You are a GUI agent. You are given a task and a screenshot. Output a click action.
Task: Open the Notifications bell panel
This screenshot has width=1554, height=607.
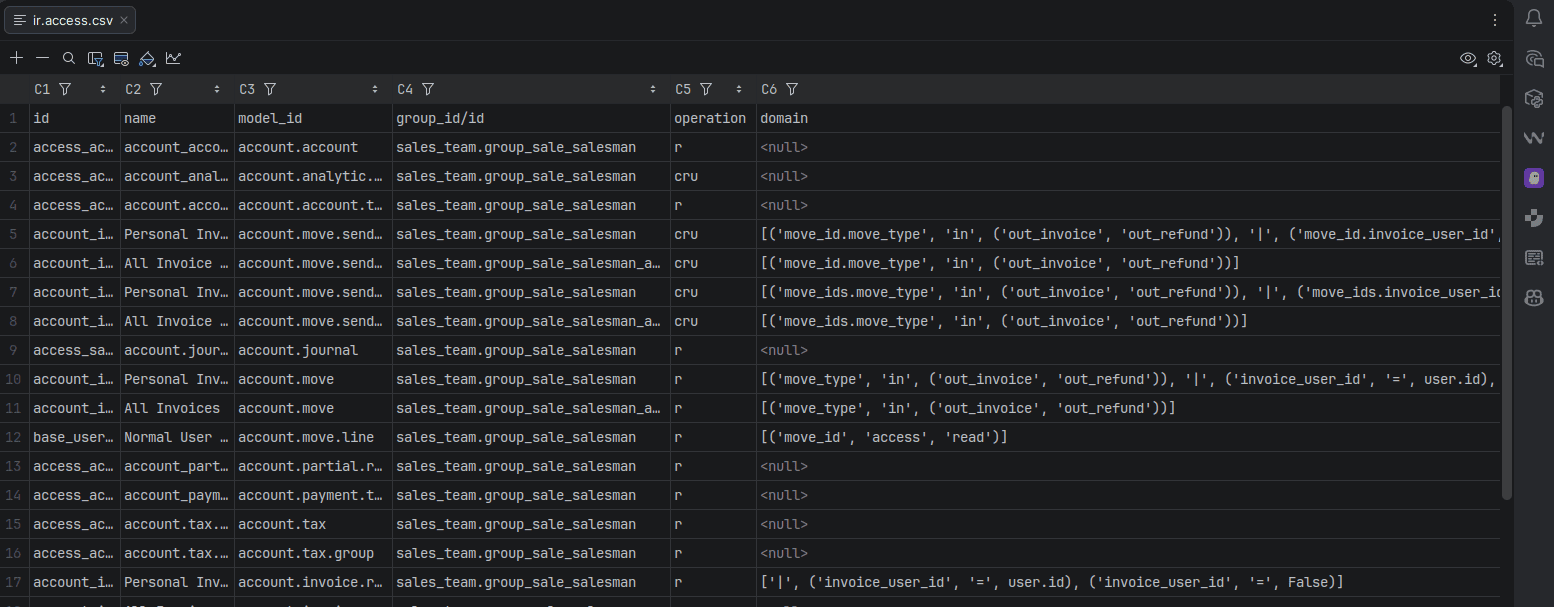click(1534, 19)
